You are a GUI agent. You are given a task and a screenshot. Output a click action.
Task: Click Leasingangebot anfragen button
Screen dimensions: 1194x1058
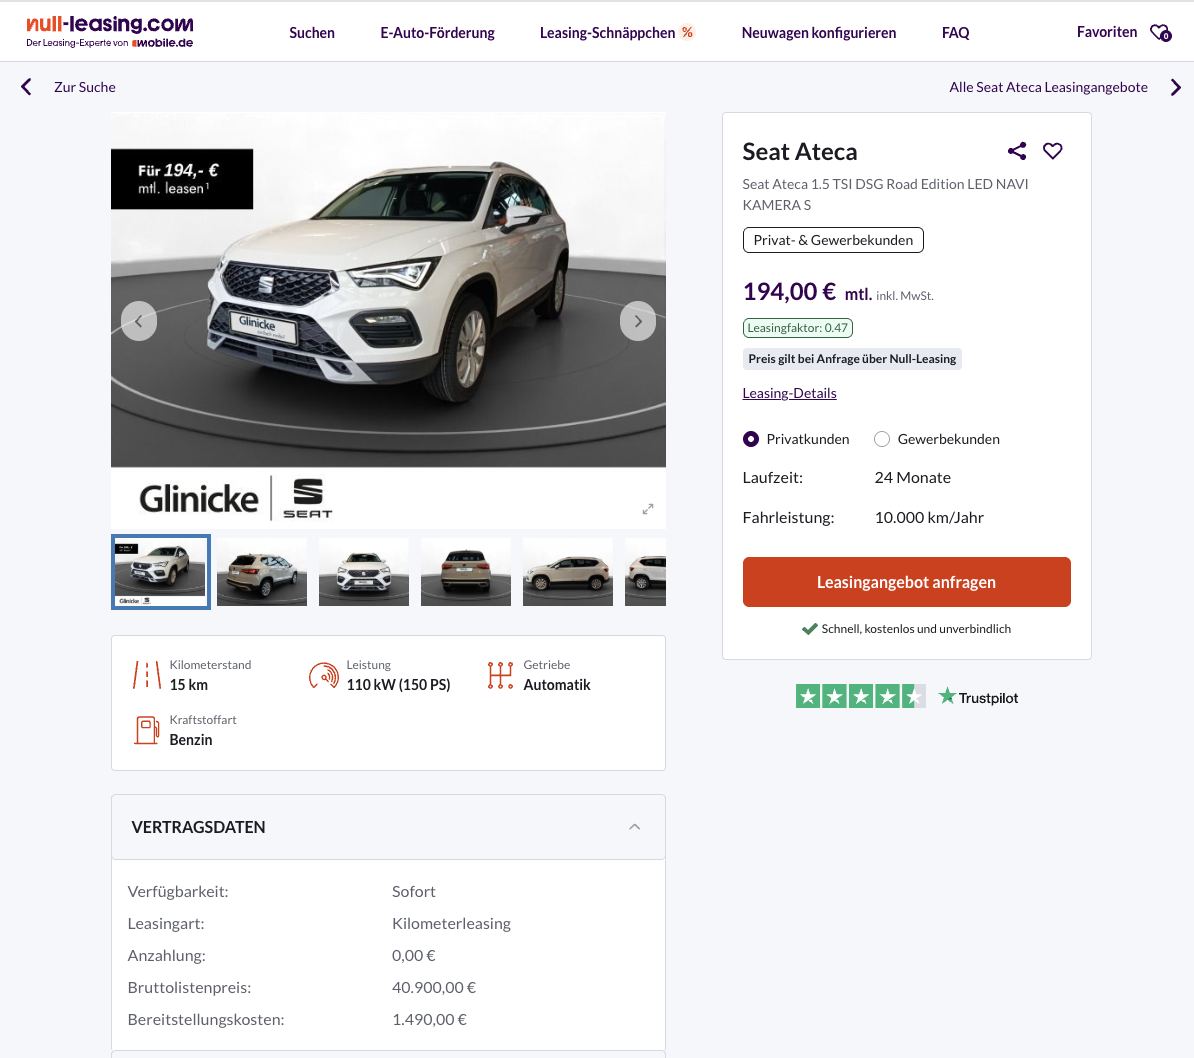pyautogui.click(x=906, y=582)
